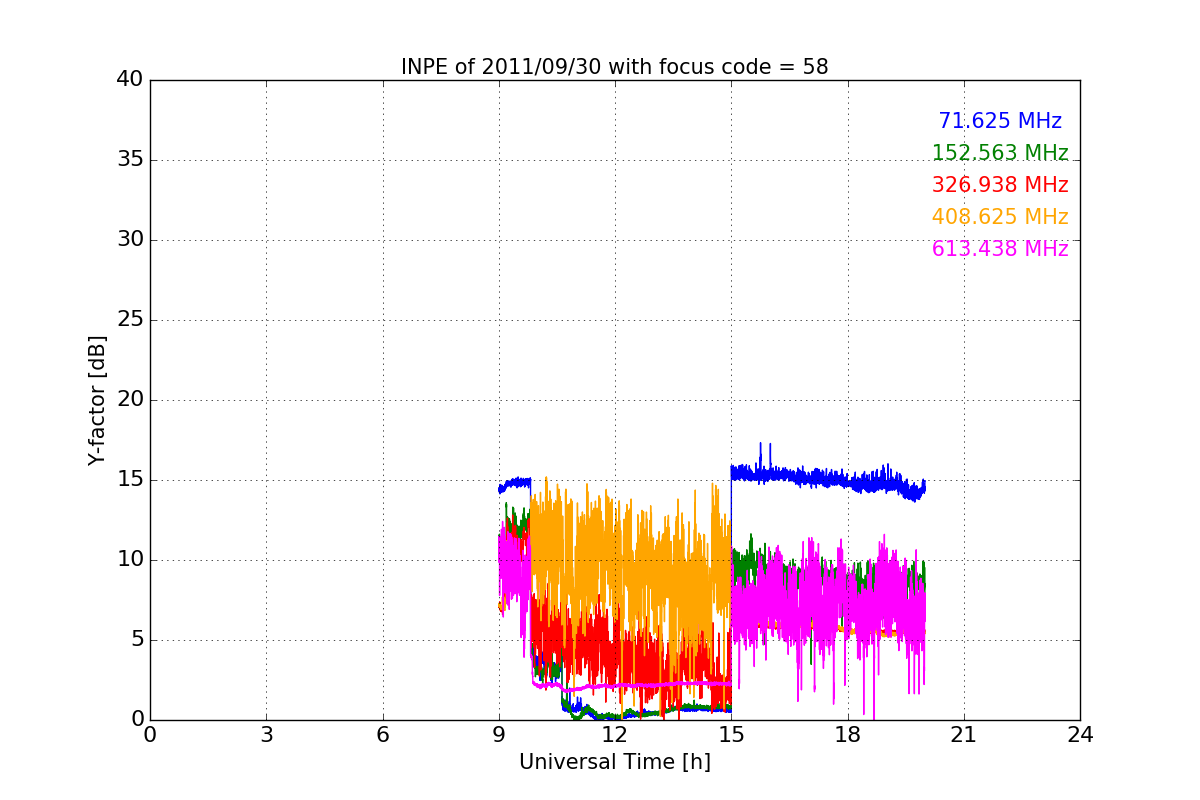The height and width of the screenshot is (800, 1200).
Task: Click the y-axis tick label 5
Action: click(137, 640)
